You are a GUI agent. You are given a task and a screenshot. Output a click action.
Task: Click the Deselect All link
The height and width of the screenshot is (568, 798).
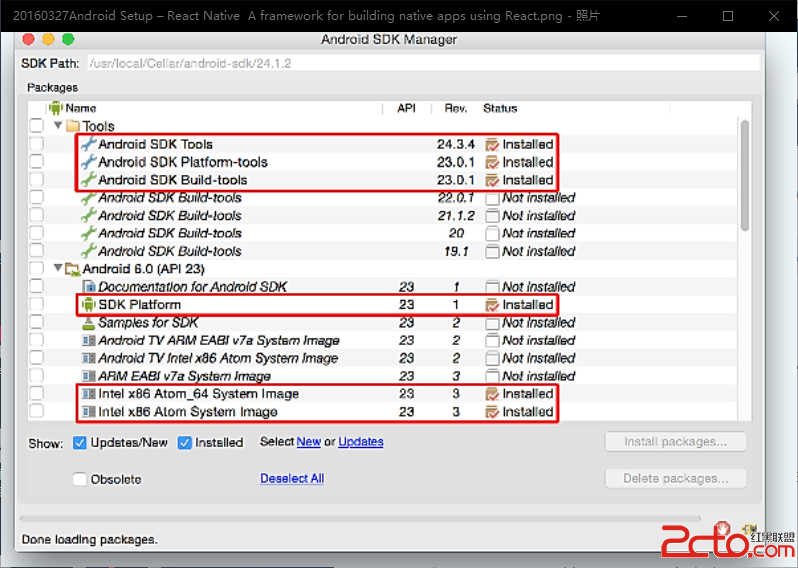pos(292,478)
